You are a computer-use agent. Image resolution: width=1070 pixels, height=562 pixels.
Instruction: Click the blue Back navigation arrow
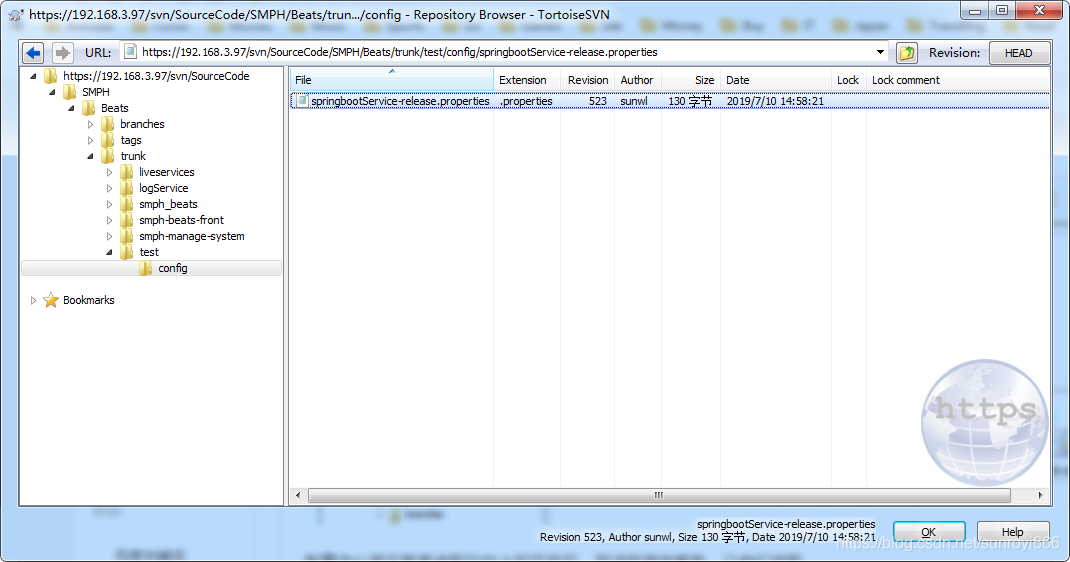[x=33, y=53]
